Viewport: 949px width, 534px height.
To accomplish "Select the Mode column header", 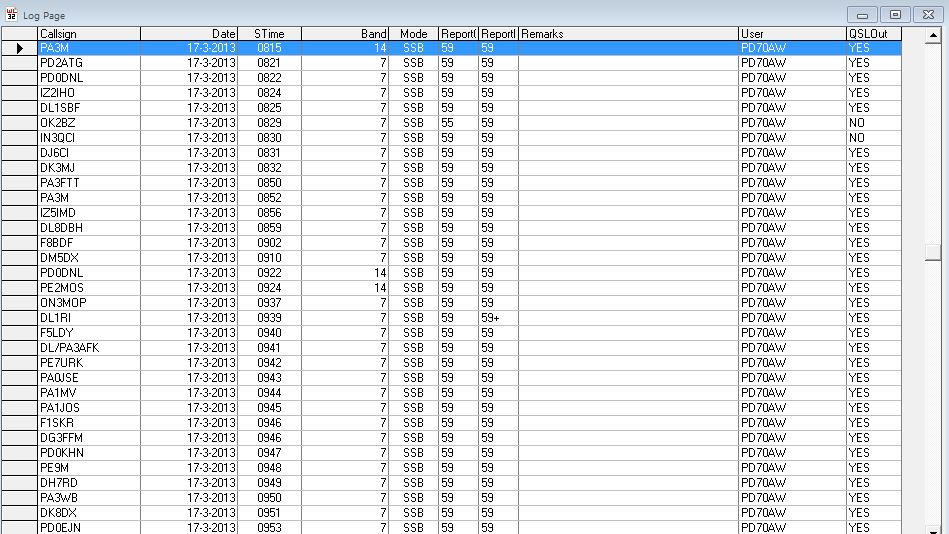I will coord(413,34).
